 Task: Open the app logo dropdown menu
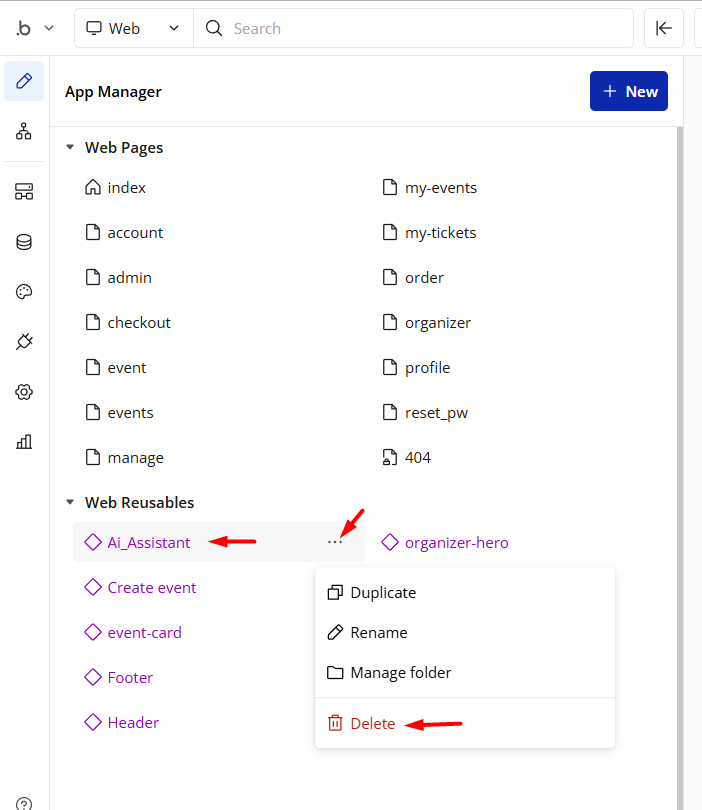34,28
